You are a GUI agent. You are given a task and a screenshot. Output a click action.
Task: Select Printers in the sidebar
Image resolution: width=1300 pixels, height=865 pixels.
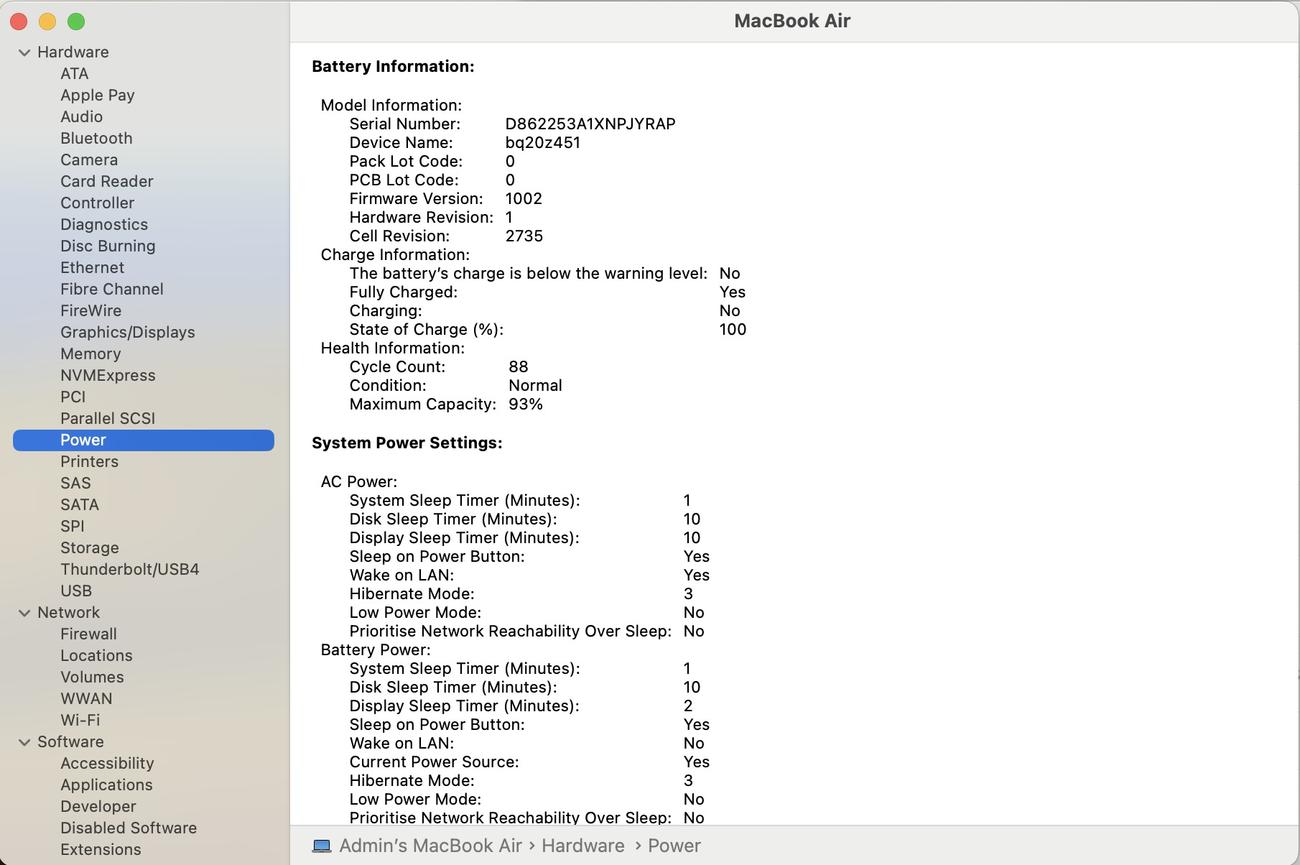[89, 462]
